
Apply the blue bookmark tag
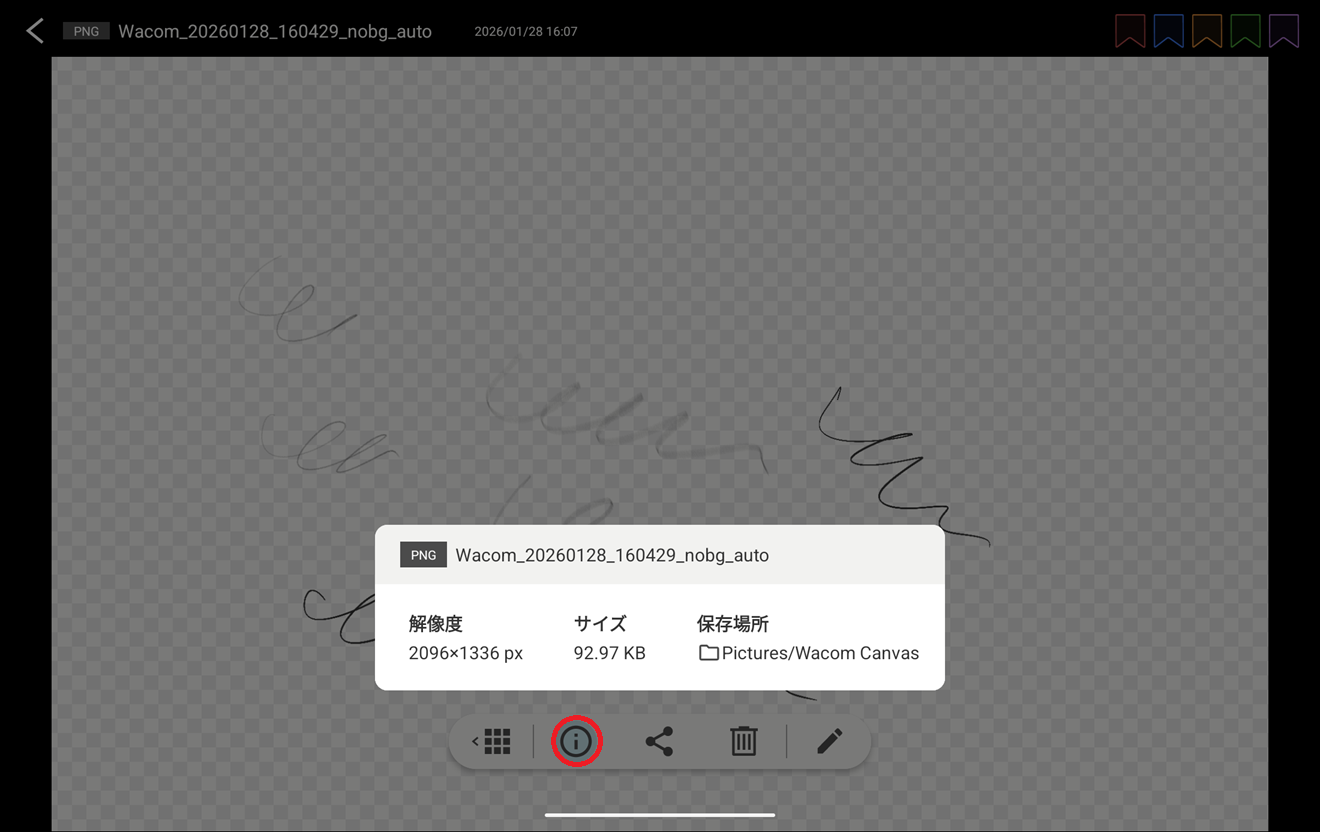[1168, 31]
